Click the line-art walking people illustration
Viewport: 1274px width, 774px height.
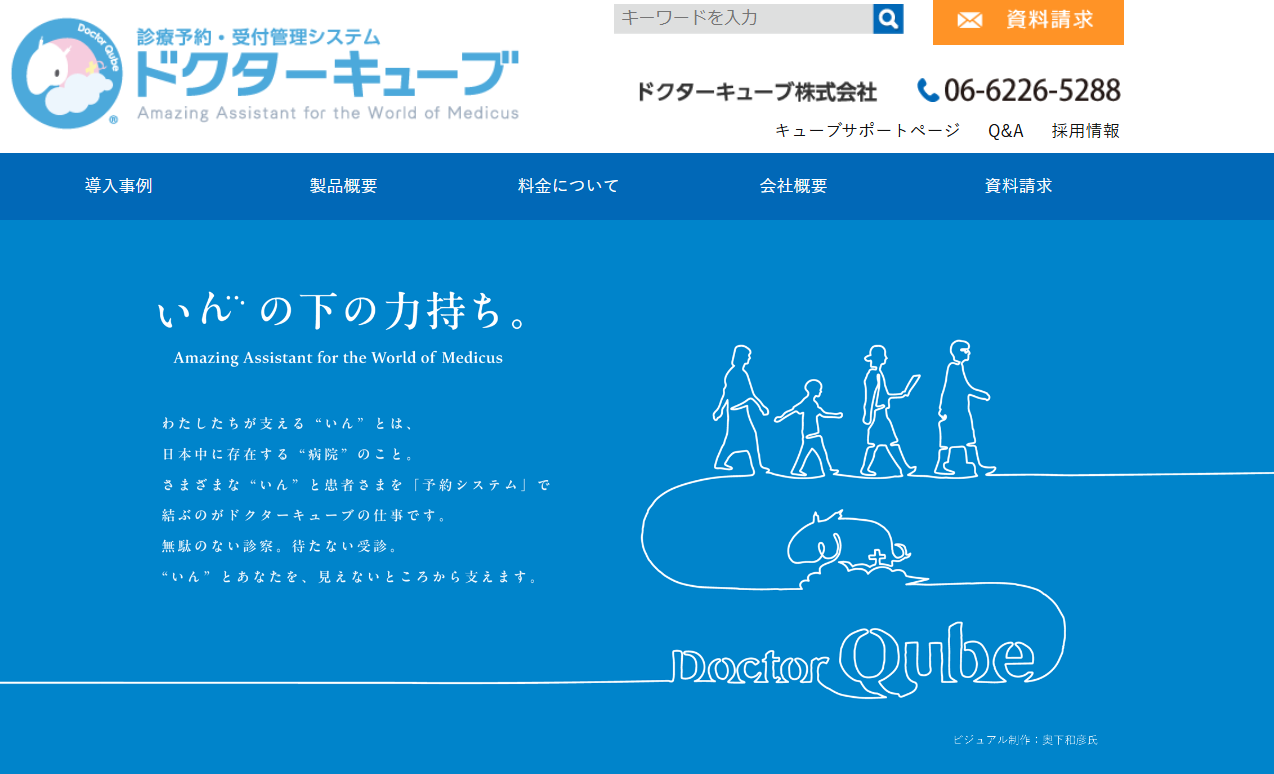click(852, 408)
